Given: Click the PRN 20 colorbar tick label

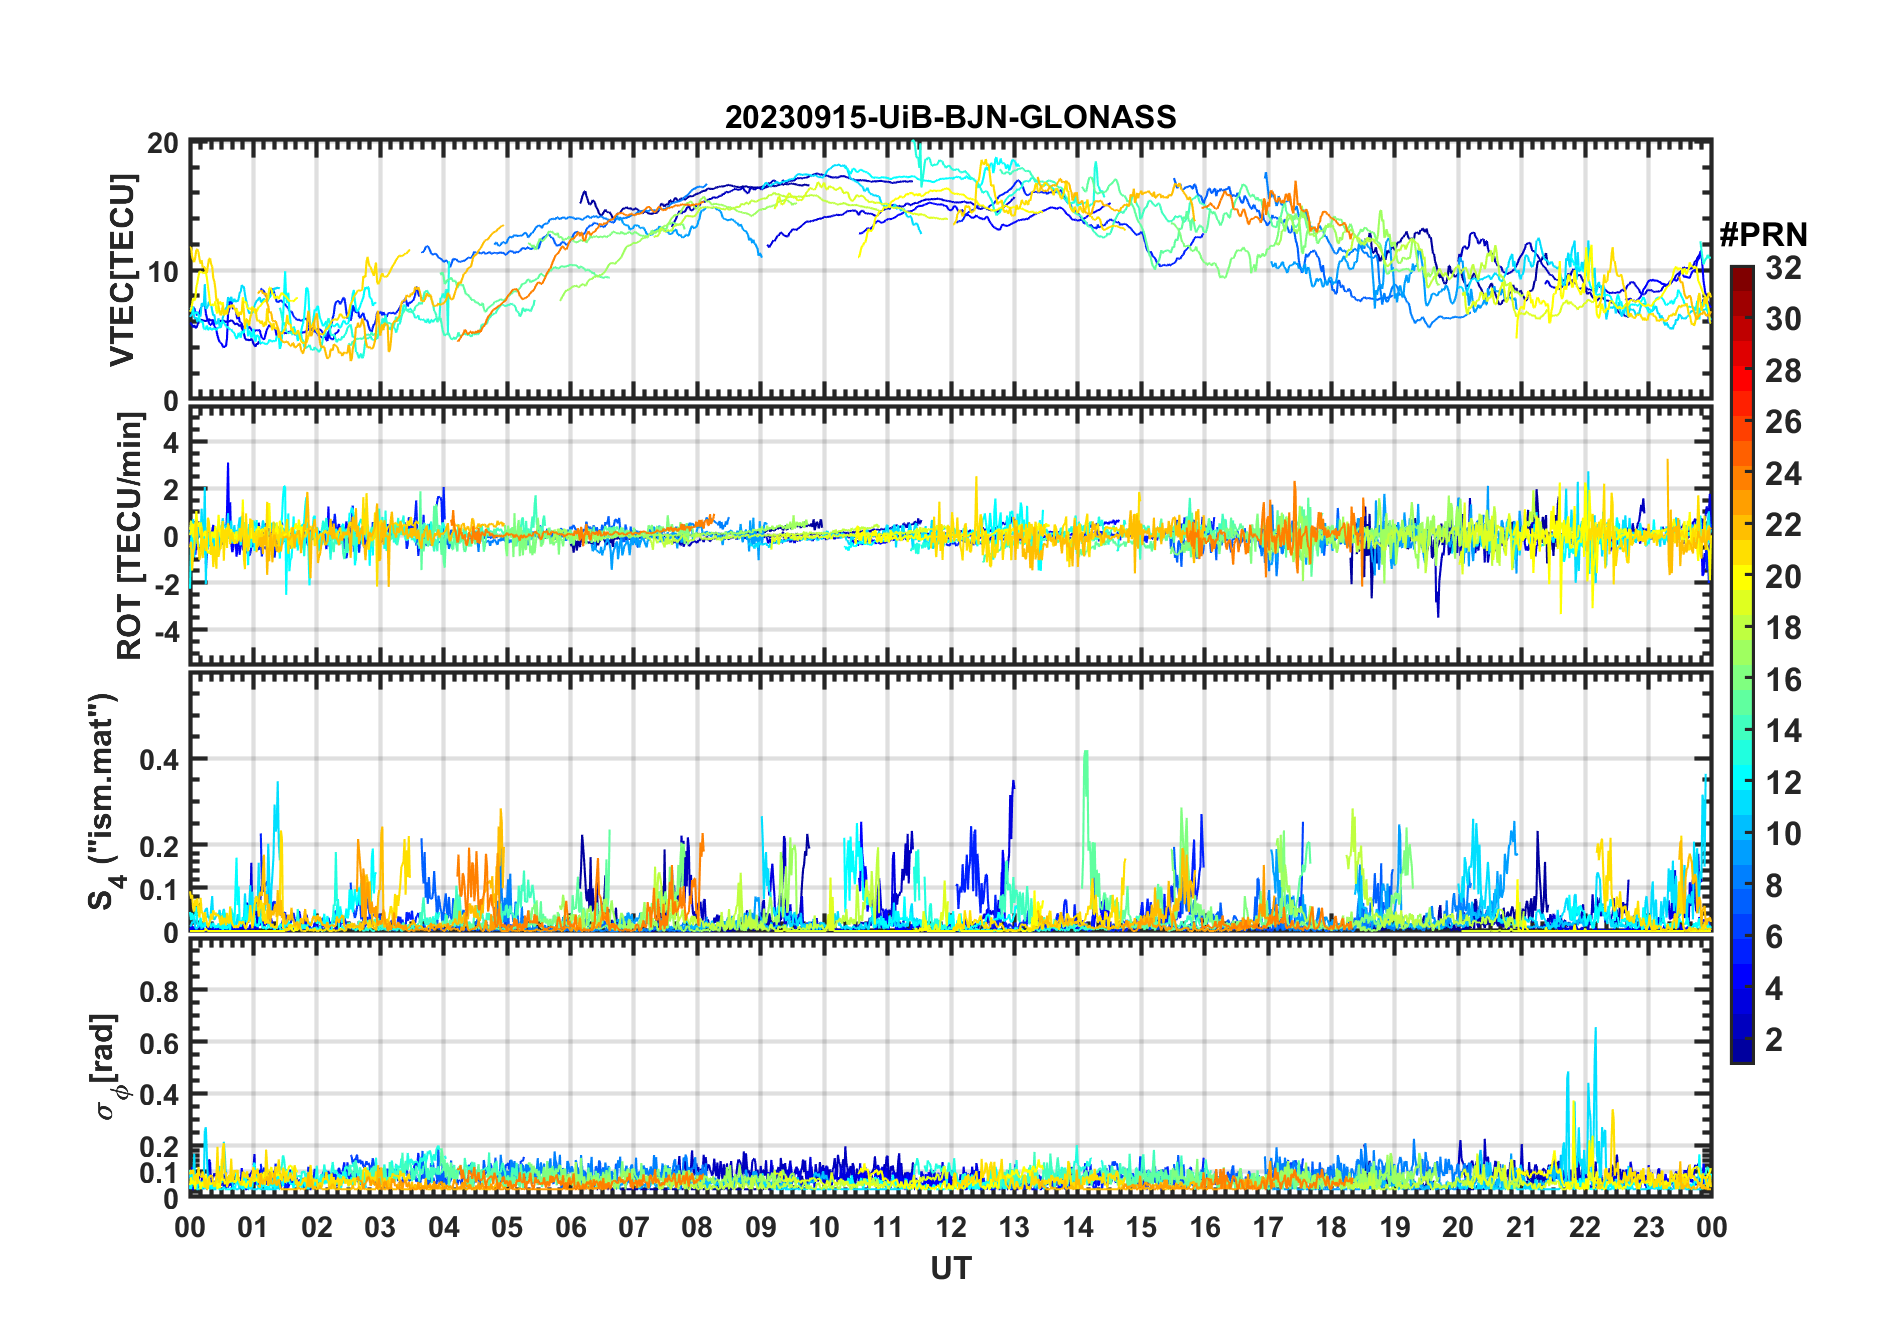Looking at the screenshot, I should tap(1783, 577).
